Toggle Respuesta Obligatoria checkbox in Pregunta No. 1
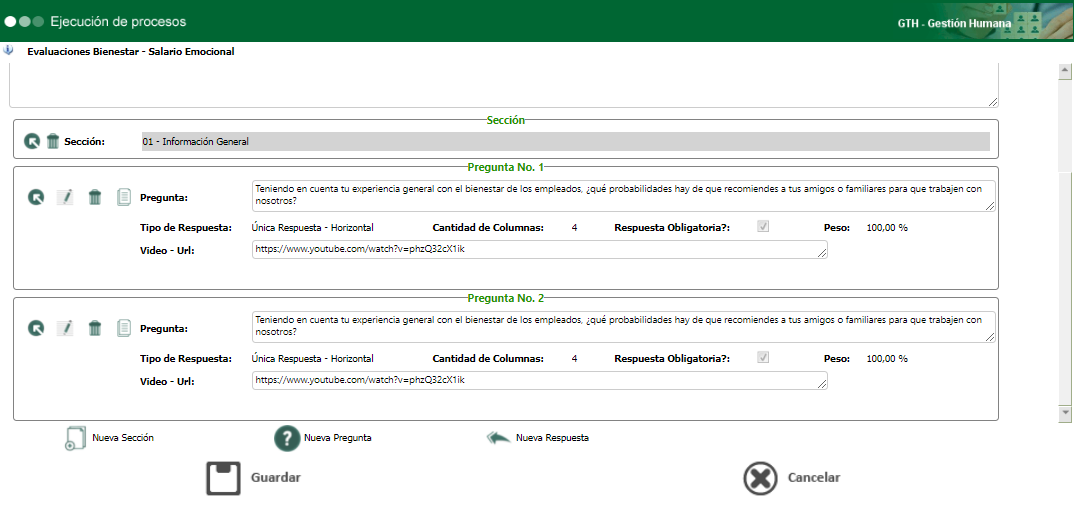The width and height of the screenshot is (1074, 507). pyautogui.click(x=763, y=227)
